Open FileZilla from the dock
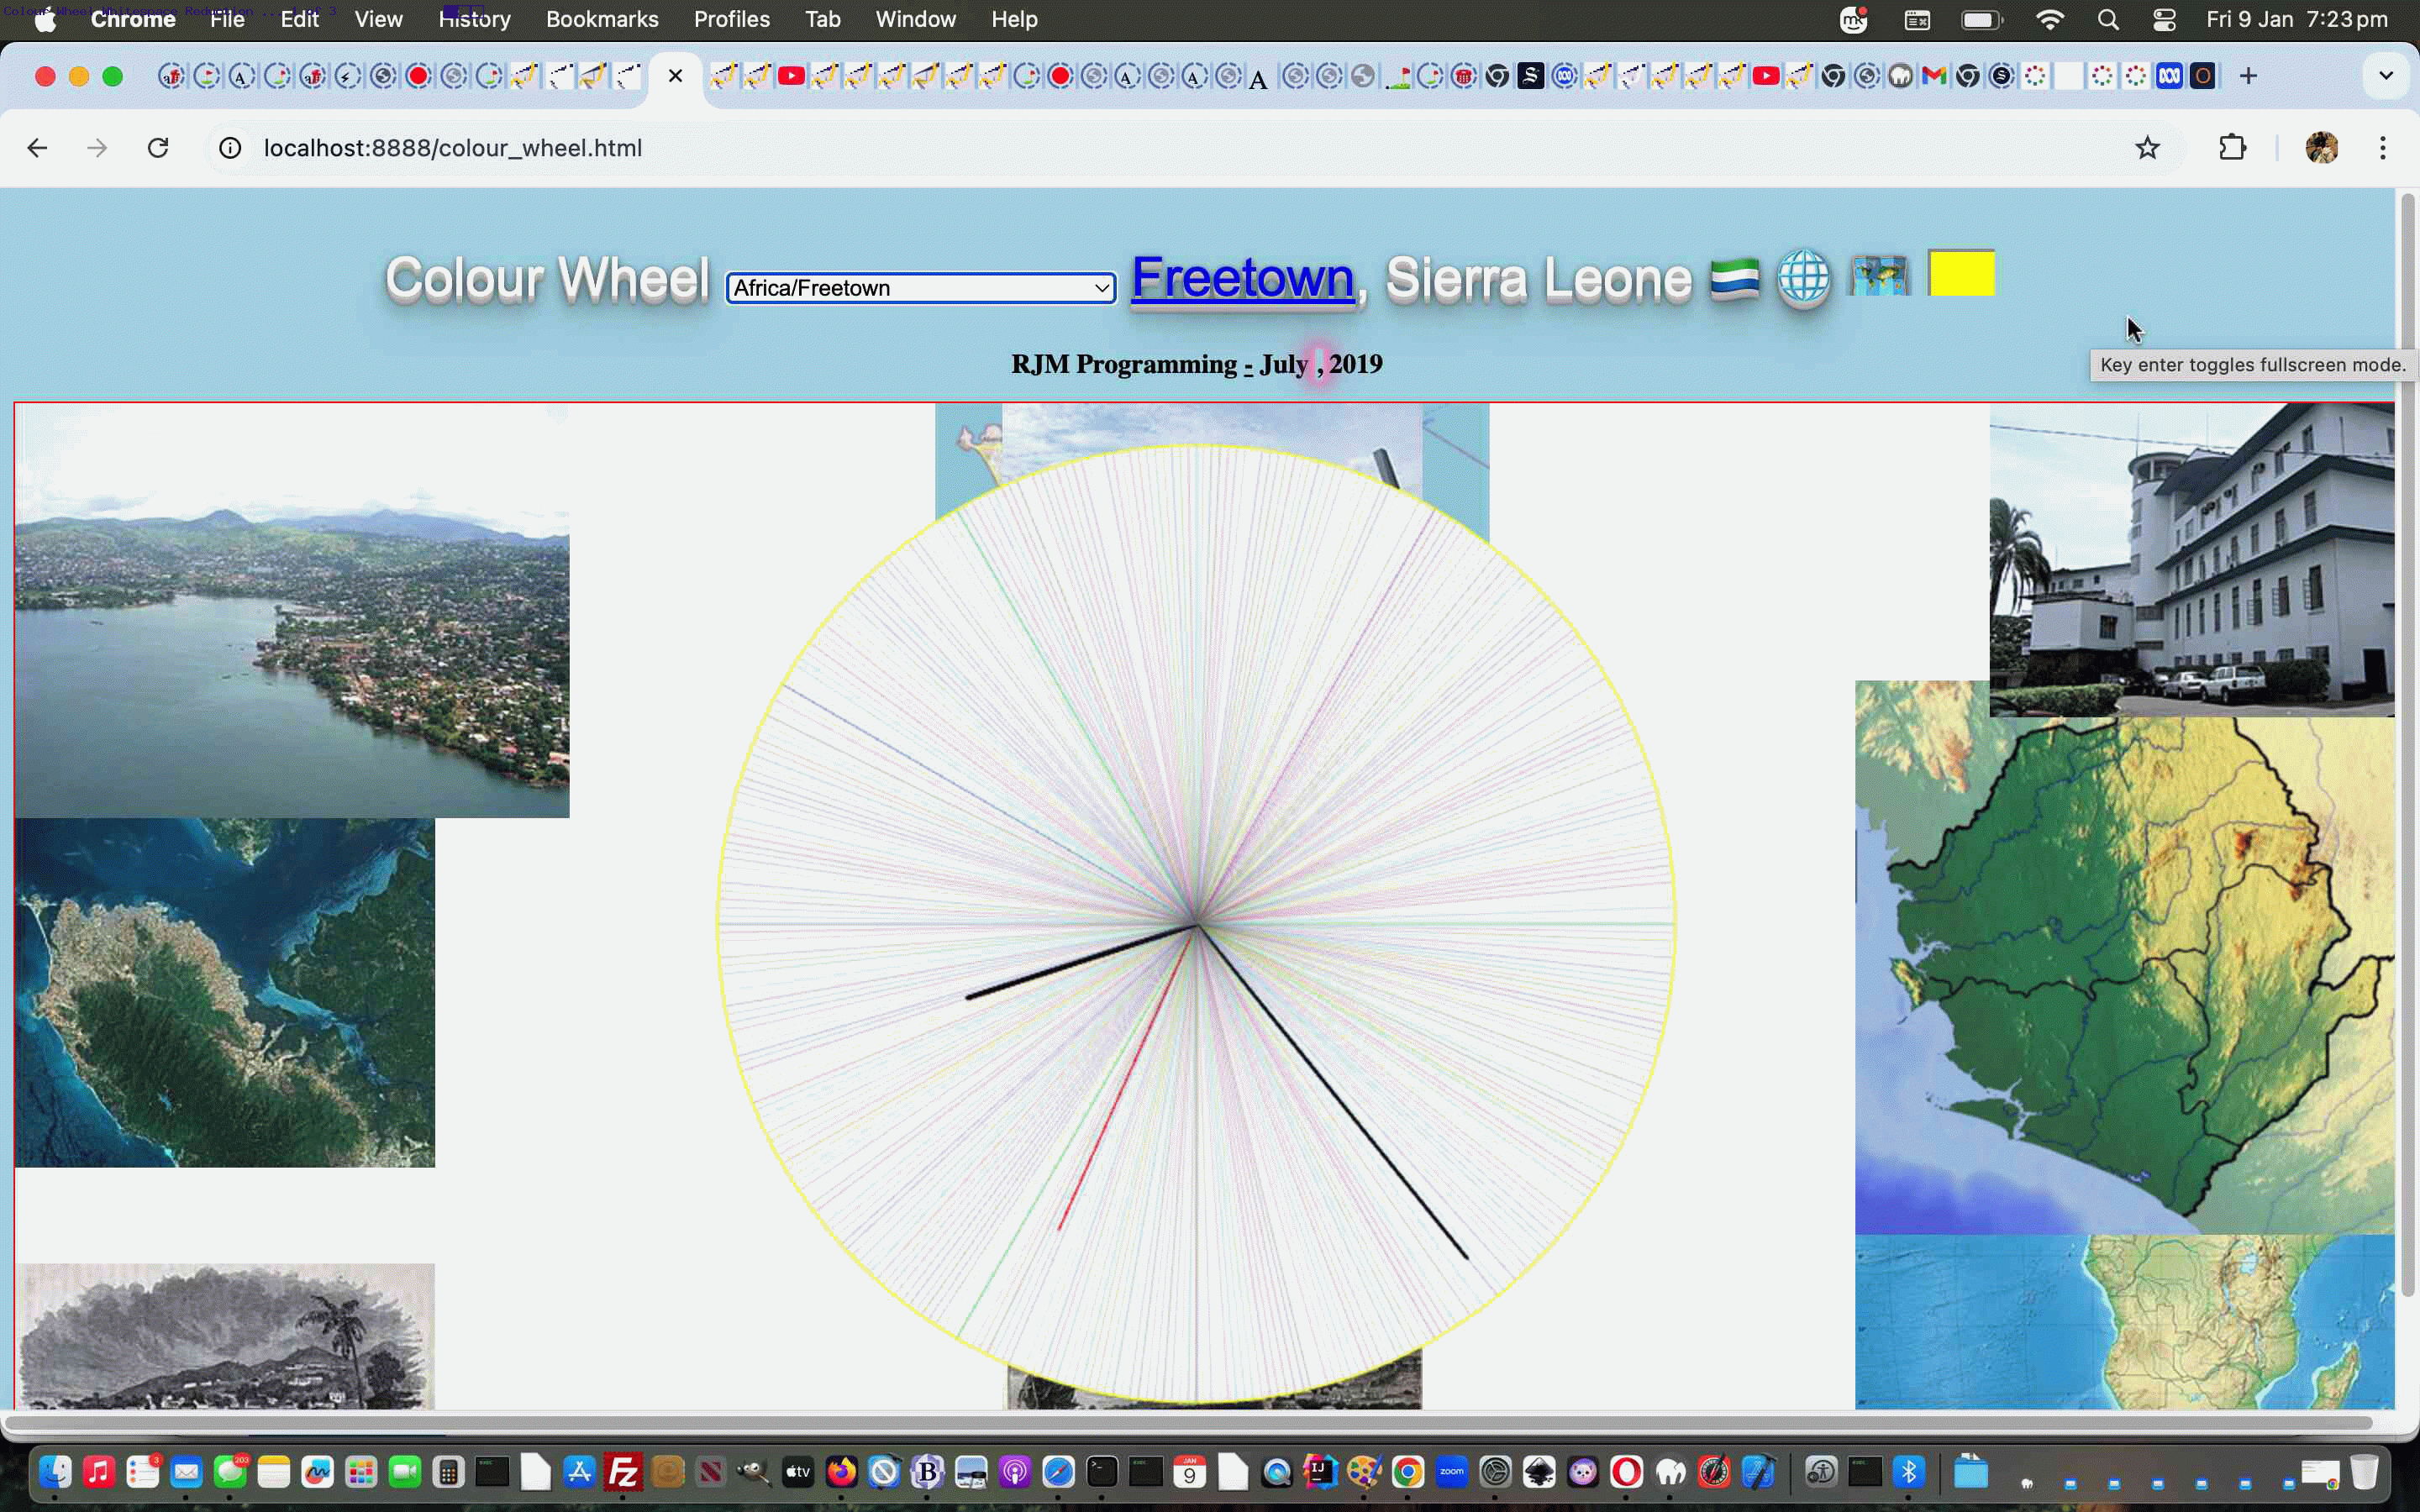Viewport: 2420px width, 1512px height. tap(623, 1472)
